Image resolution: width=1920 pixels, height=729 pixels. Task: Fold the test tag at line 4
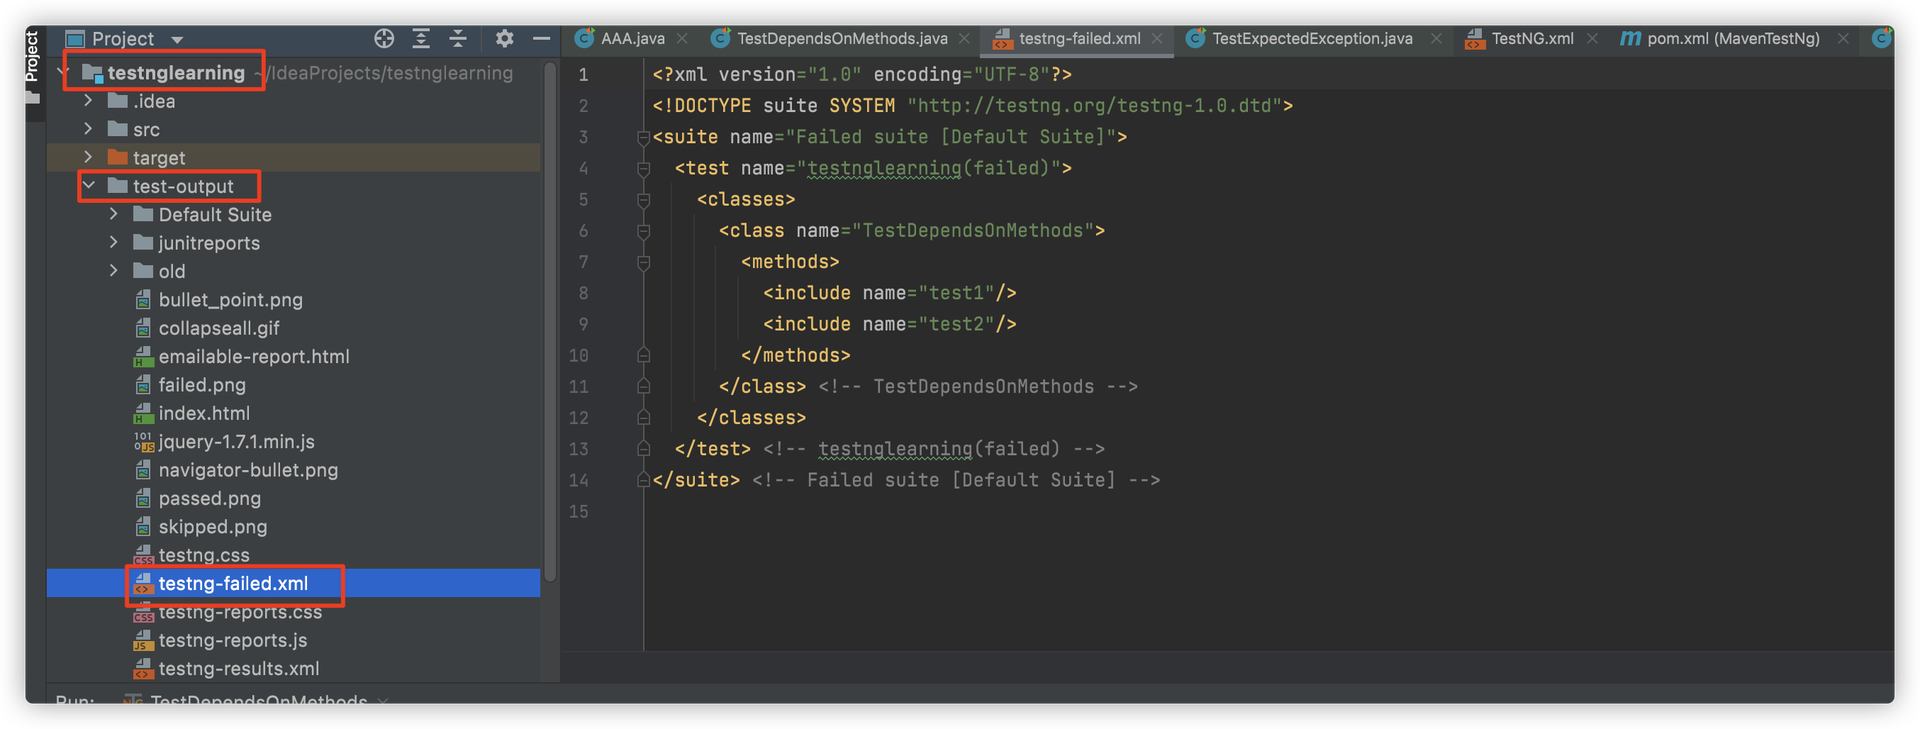coord(643,168)
